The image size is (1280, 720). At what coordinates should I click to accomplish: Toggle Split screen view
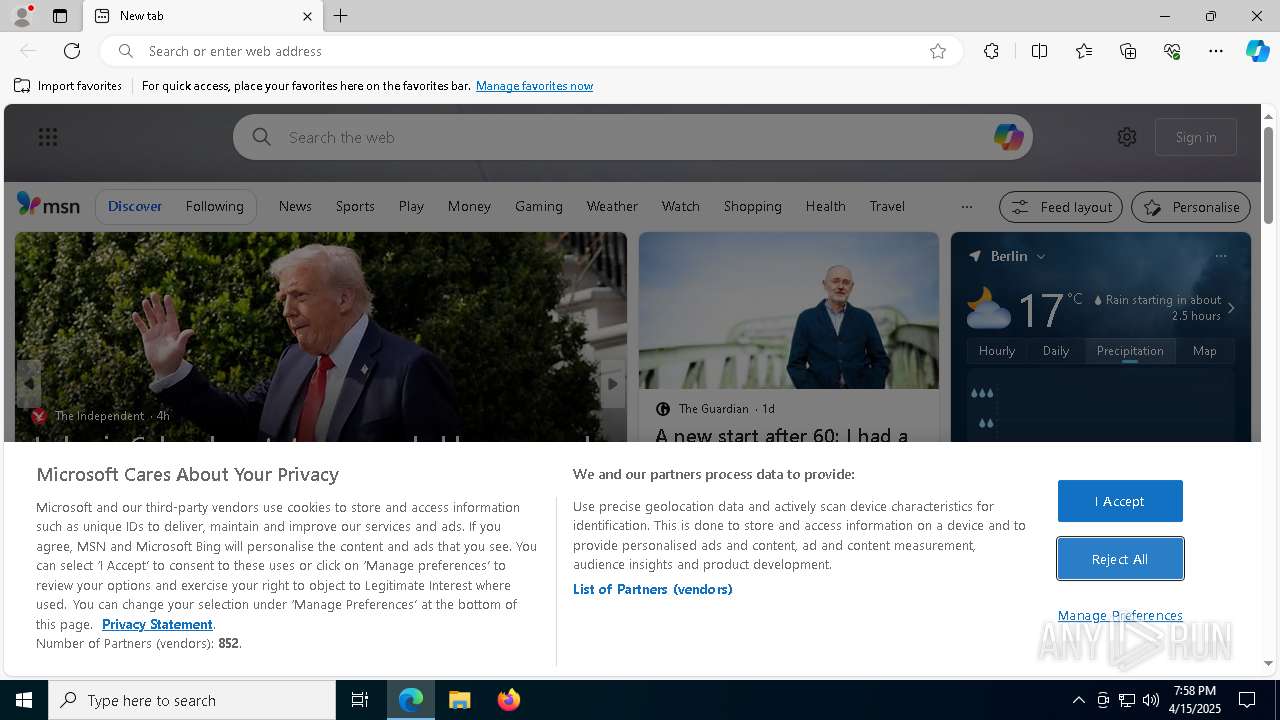[x=1039, y=51]
